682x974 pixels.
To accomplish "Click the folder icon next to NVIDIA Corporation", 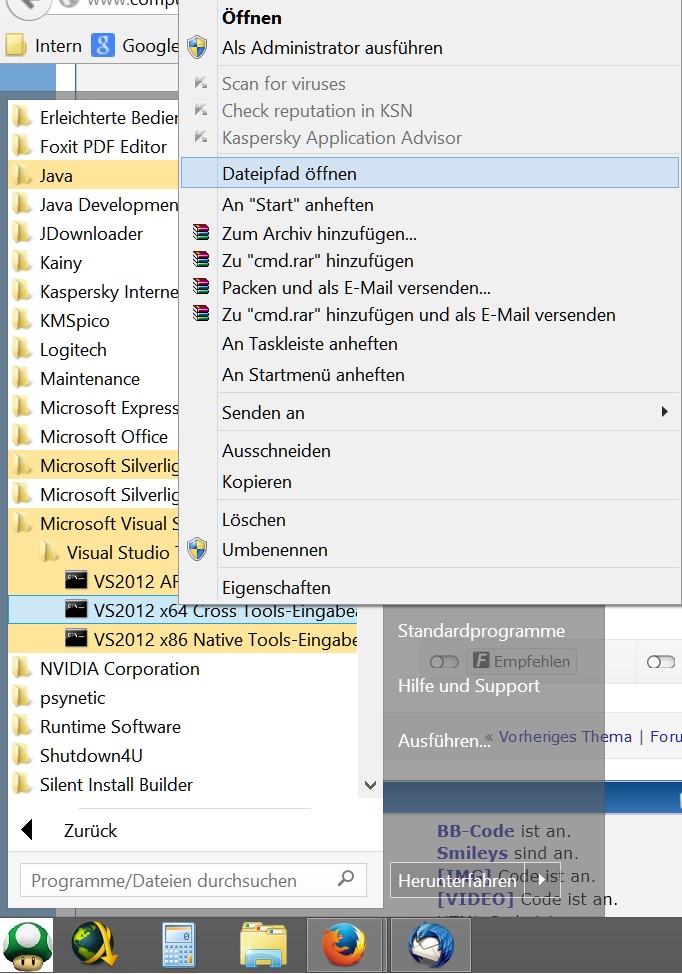I will (x=22, y=668).
